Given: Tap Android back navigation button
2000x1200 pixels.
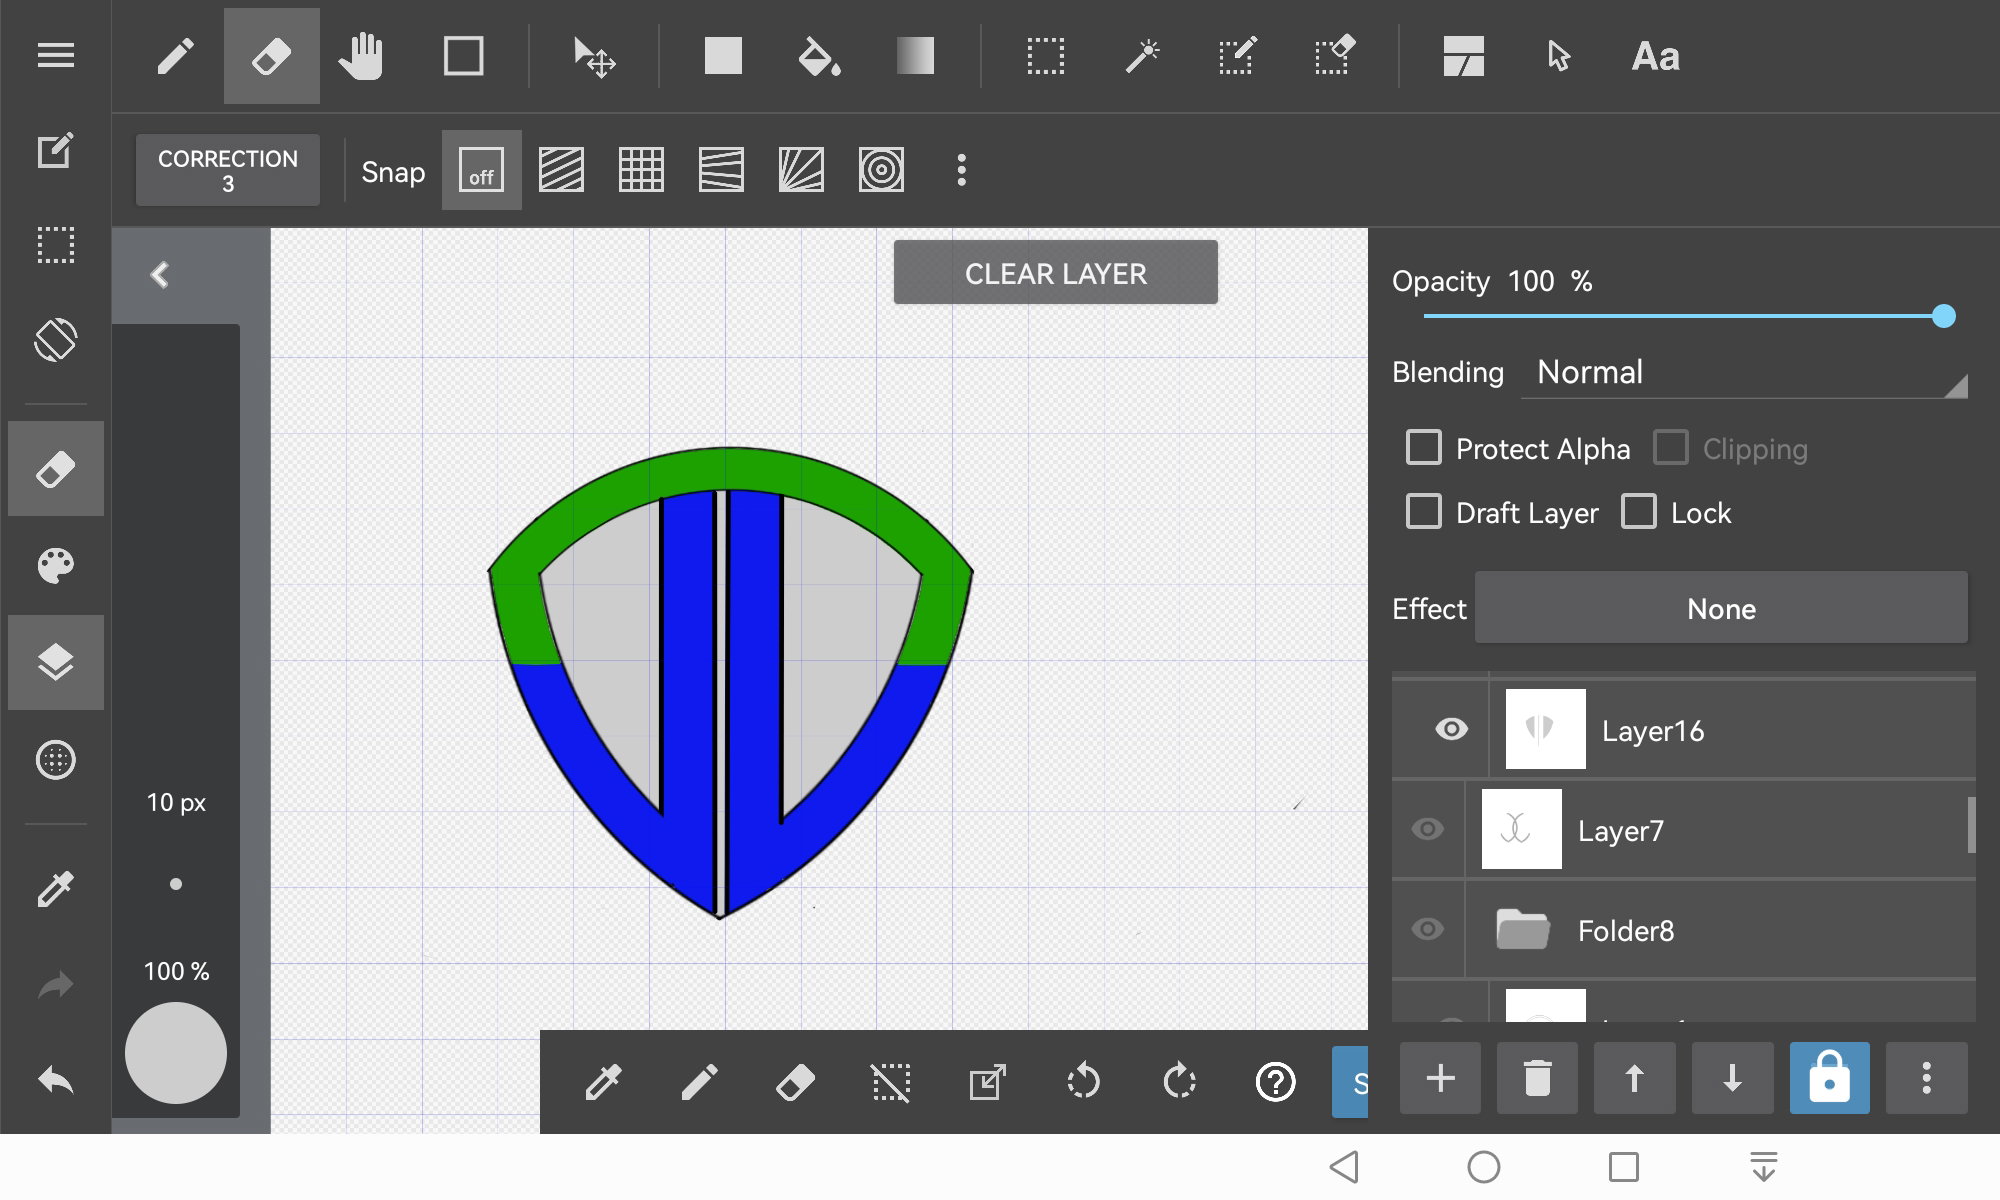Looking at the screenshot, I should tap(1344, 1166).
